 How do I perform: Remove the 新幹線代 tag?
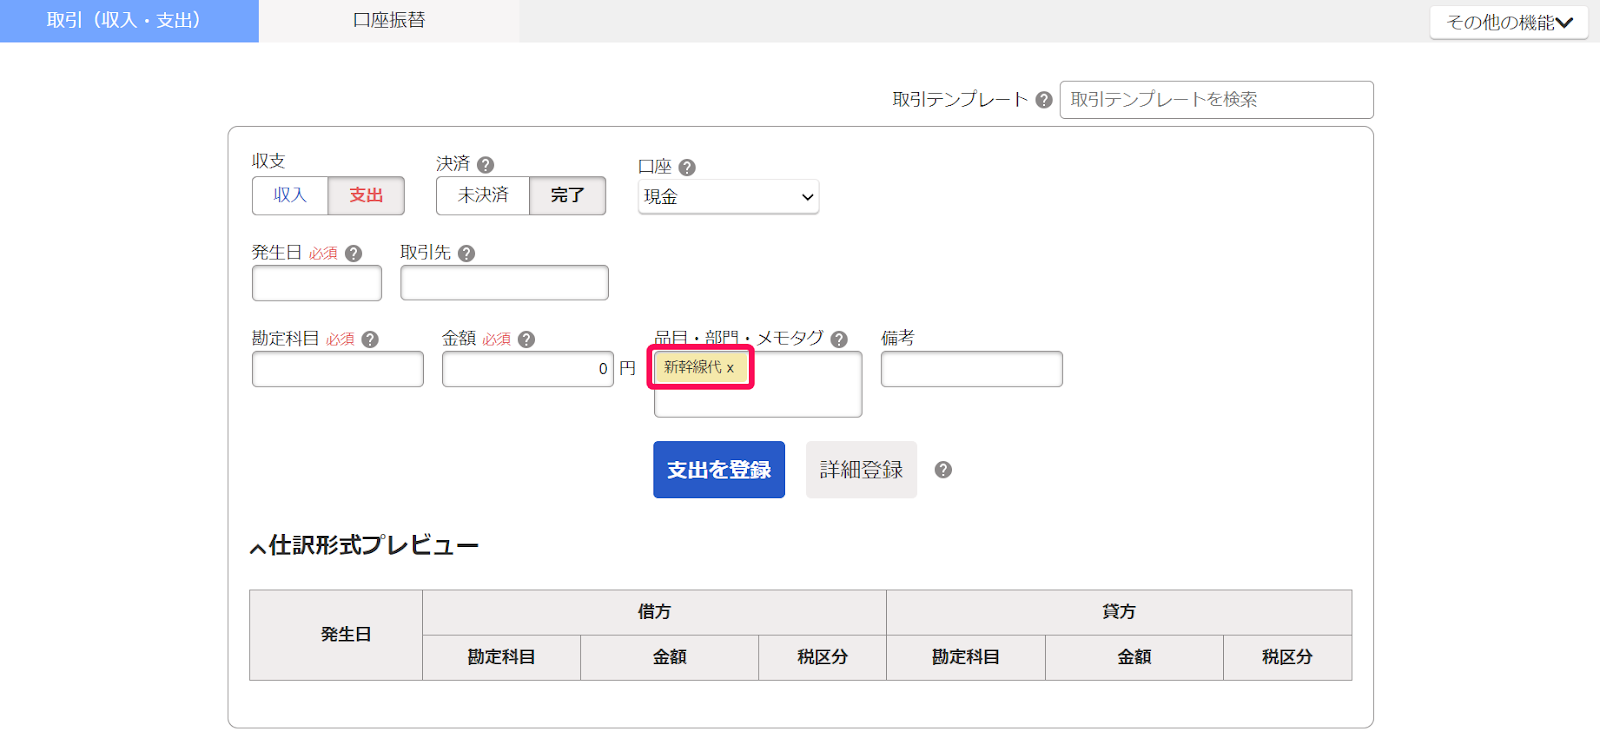coord(730,368)
